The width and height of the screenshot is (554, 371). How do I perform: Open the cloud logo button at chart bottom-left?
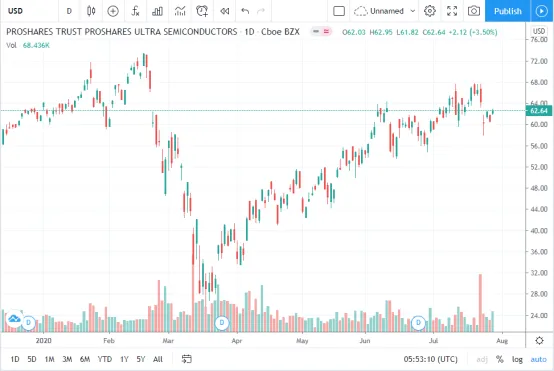[14, 318]
